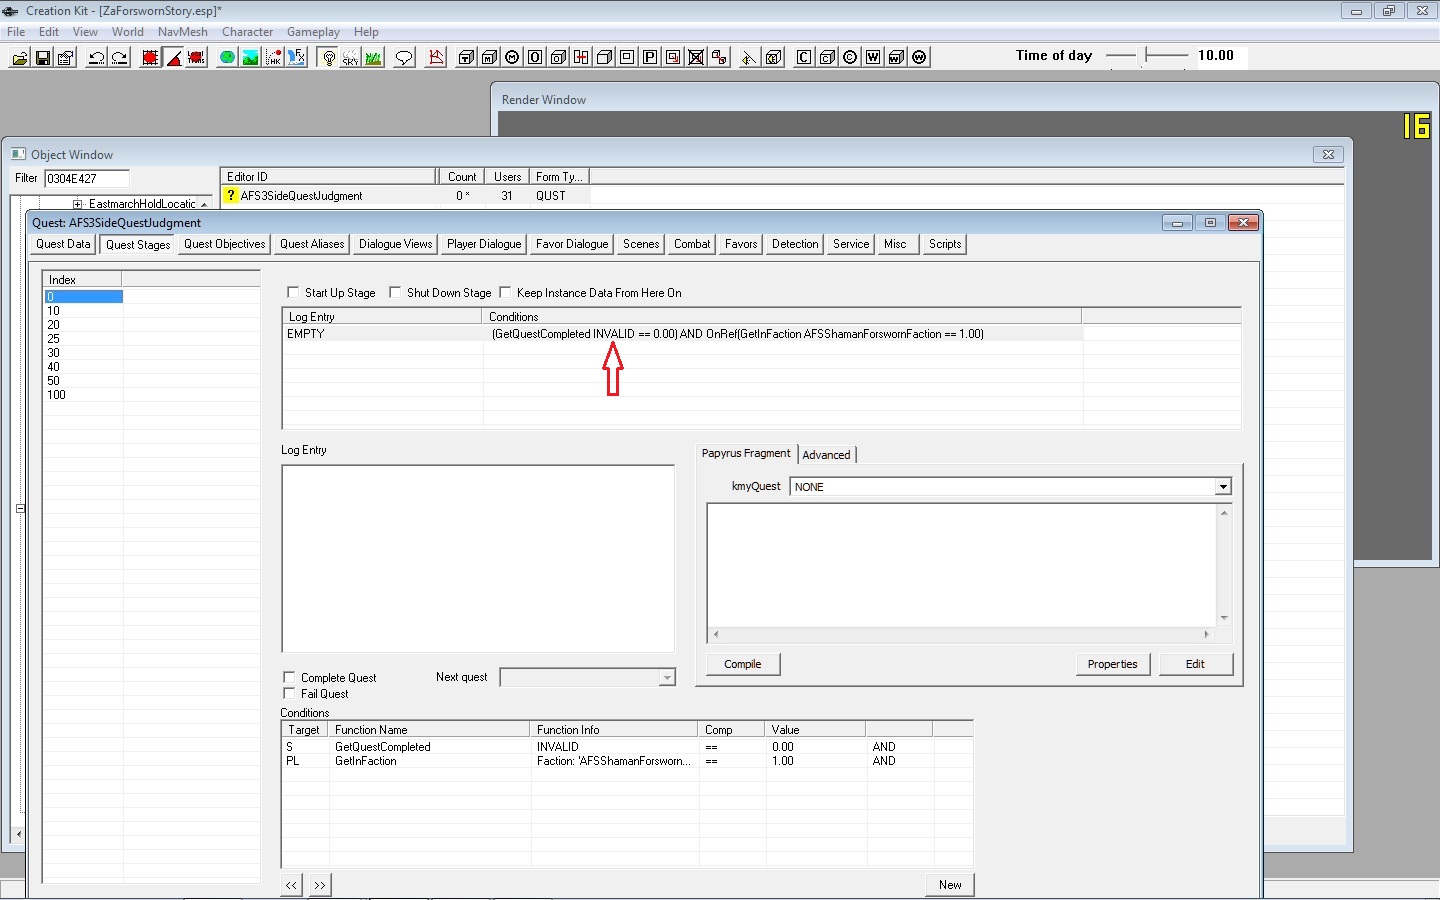Viewport: 1440px width, 900px height.
Task: Select the AFS3SideQuestJudgment row in Object Window
Action: 405,196
